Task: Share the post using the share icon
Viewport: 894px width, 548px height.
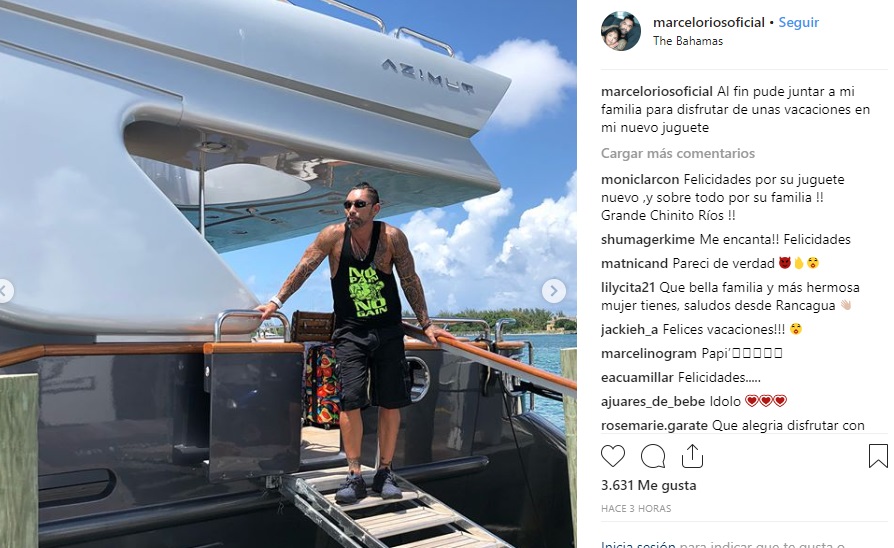Action: (692, 456)
